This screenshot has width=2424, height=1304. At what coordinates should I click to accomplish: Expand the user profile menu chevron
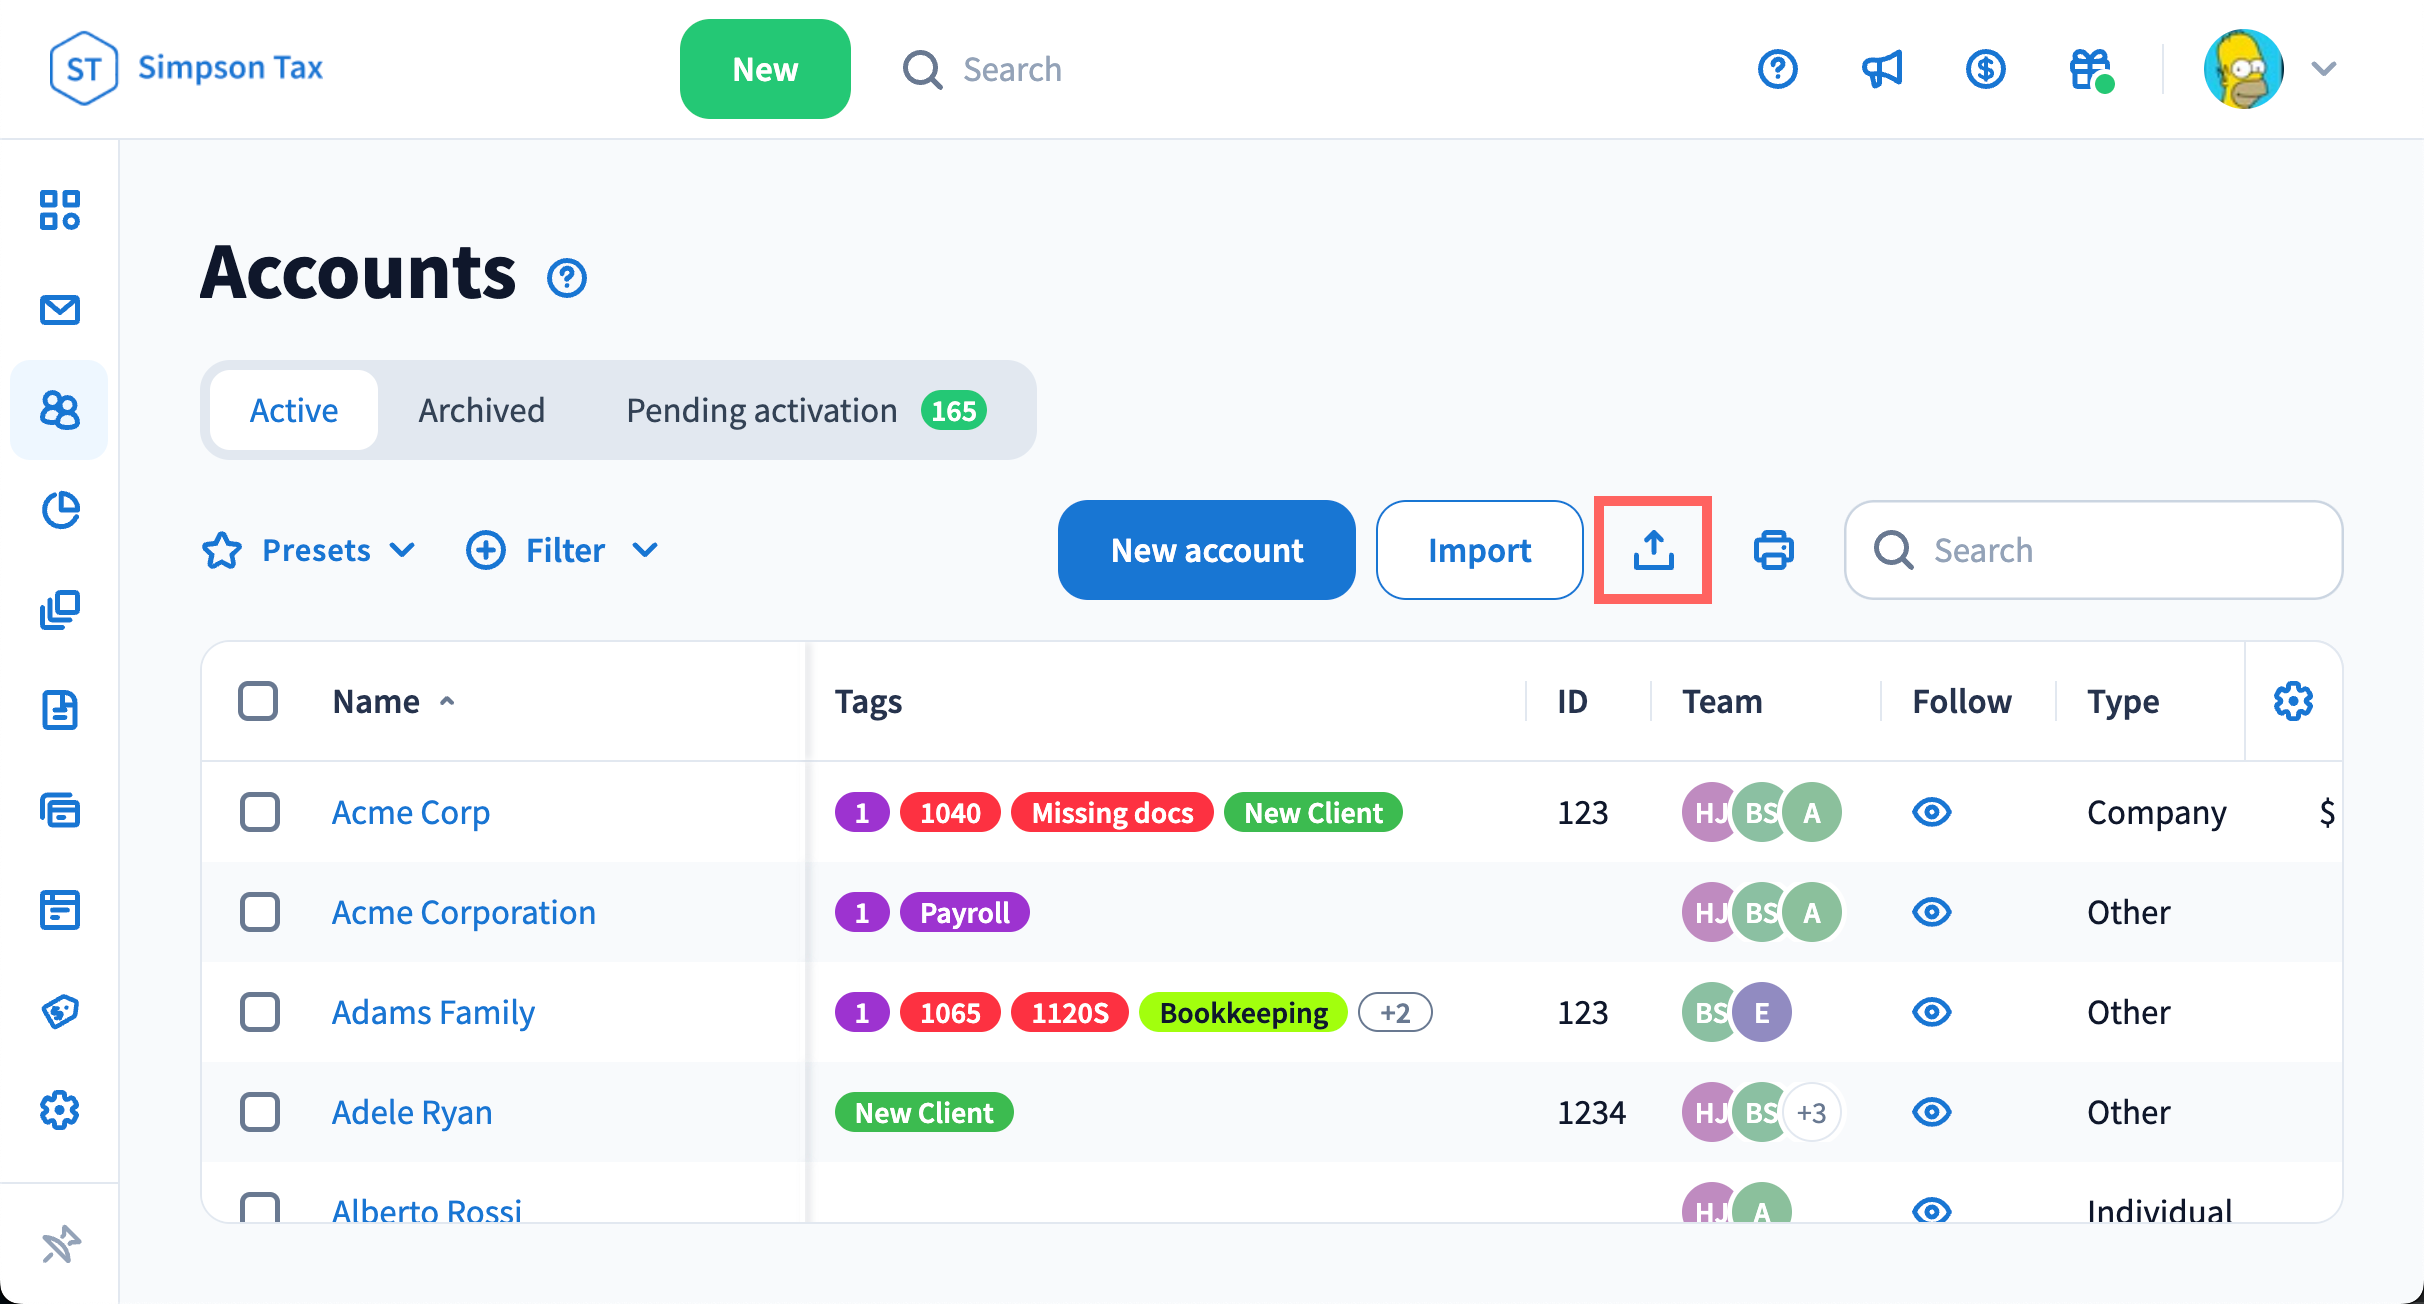tap(2324, 69)
